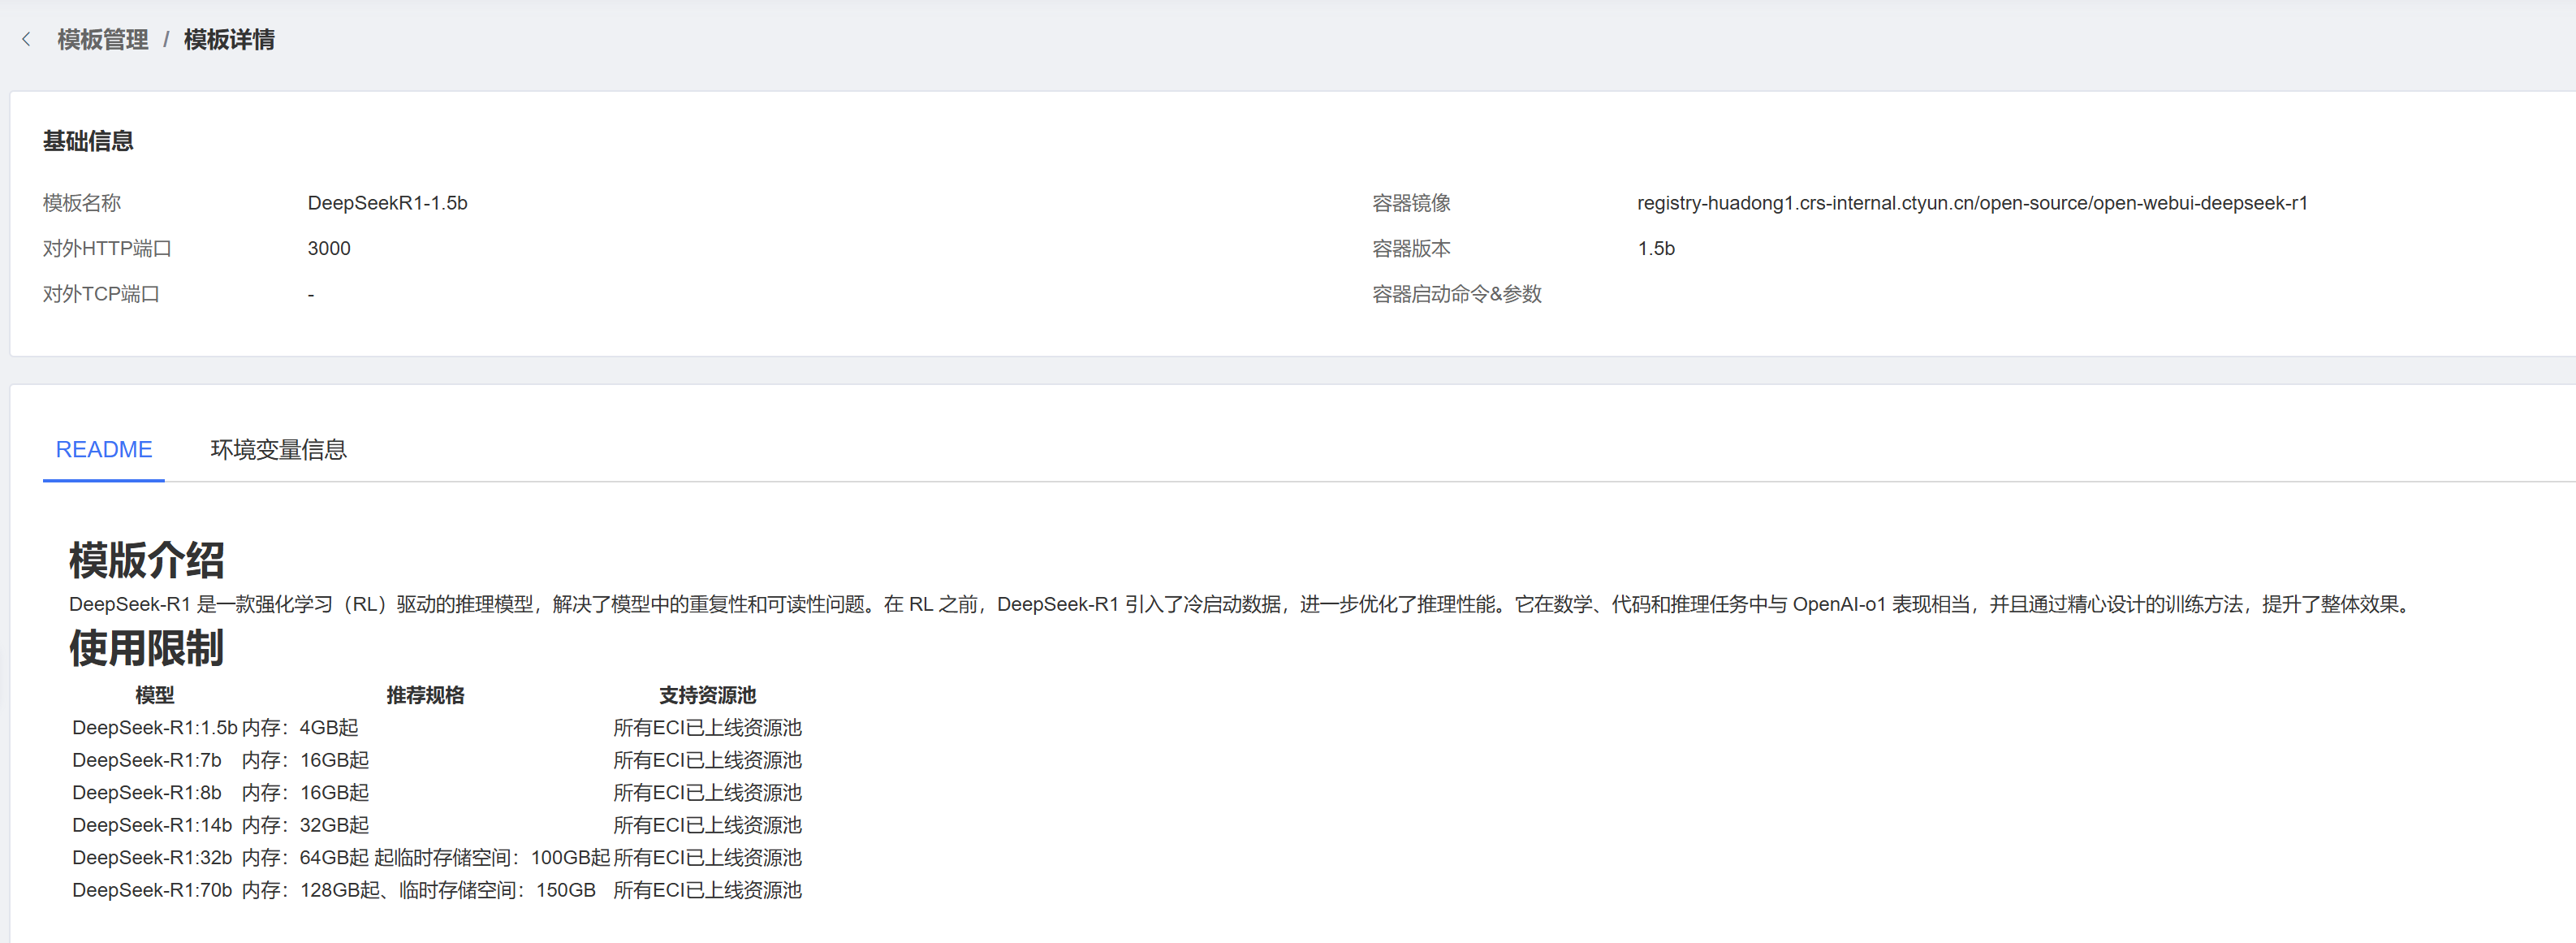Switch to README tab
The height and width of the screenshot is (943, 2576).
tap(103, 450)
